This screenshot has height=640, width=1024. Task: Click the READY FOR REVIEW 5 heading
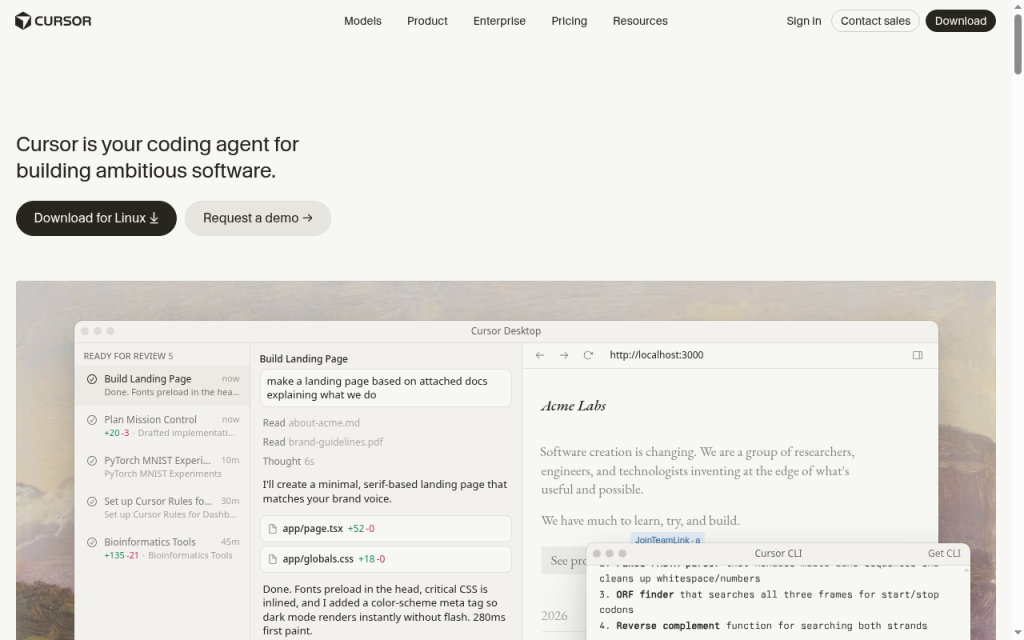click(128, 356)
